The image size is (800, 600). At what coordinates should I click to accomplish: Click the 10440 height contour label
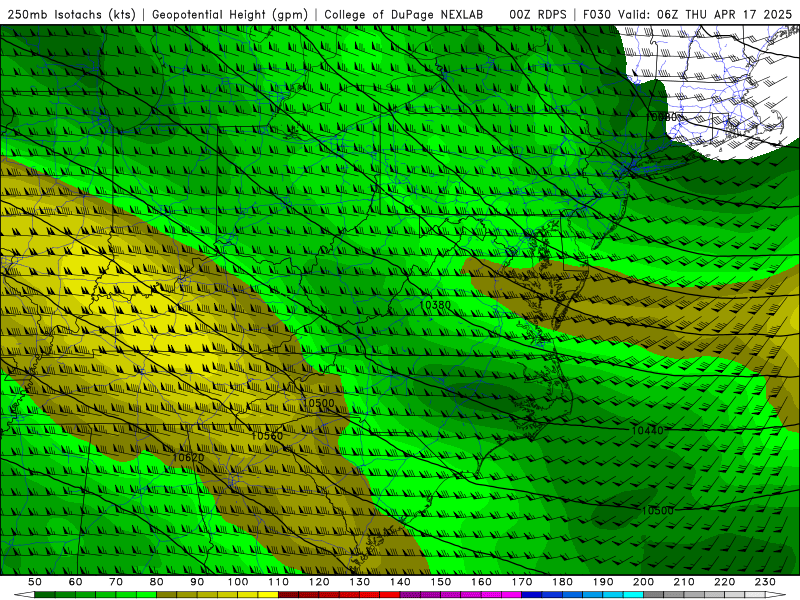click(x=647, y=431)
